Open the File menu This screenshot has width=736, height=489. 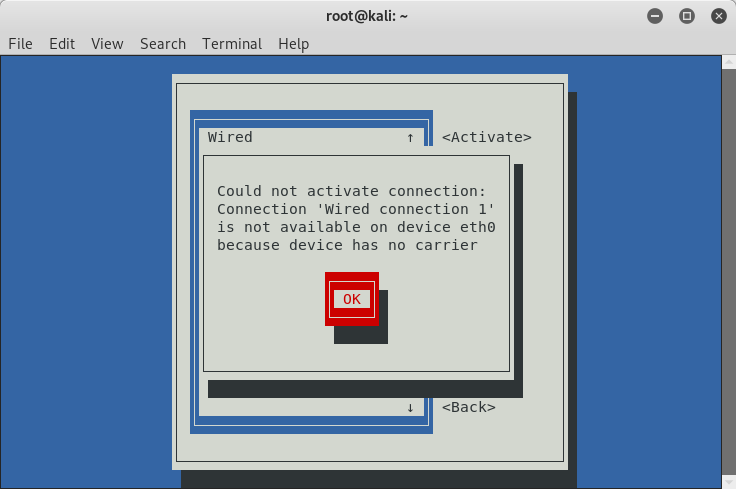[x=20, y=44]
